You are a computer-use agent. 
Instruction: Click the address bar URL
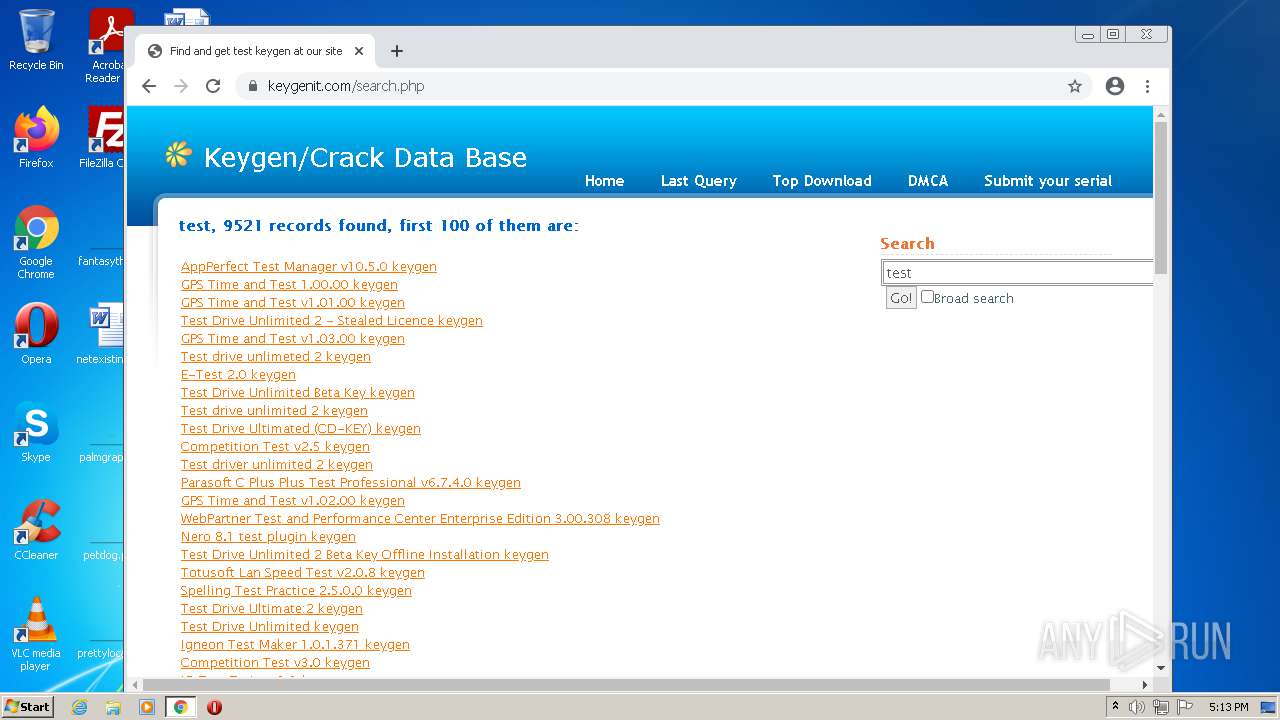pos(346,86)
